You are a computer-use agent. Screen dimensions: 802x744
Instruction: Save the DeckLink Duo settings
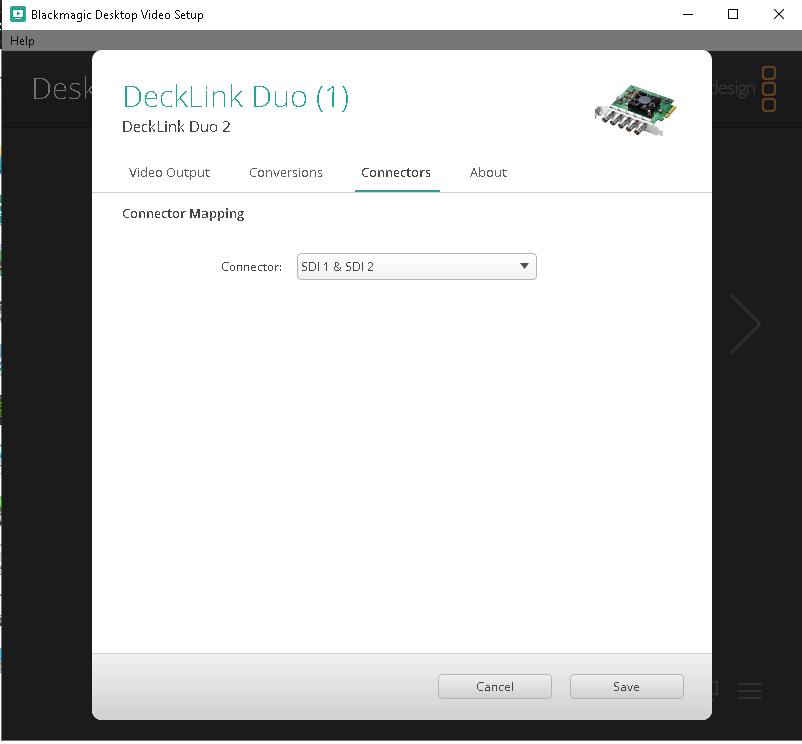(x=627, y=686)
